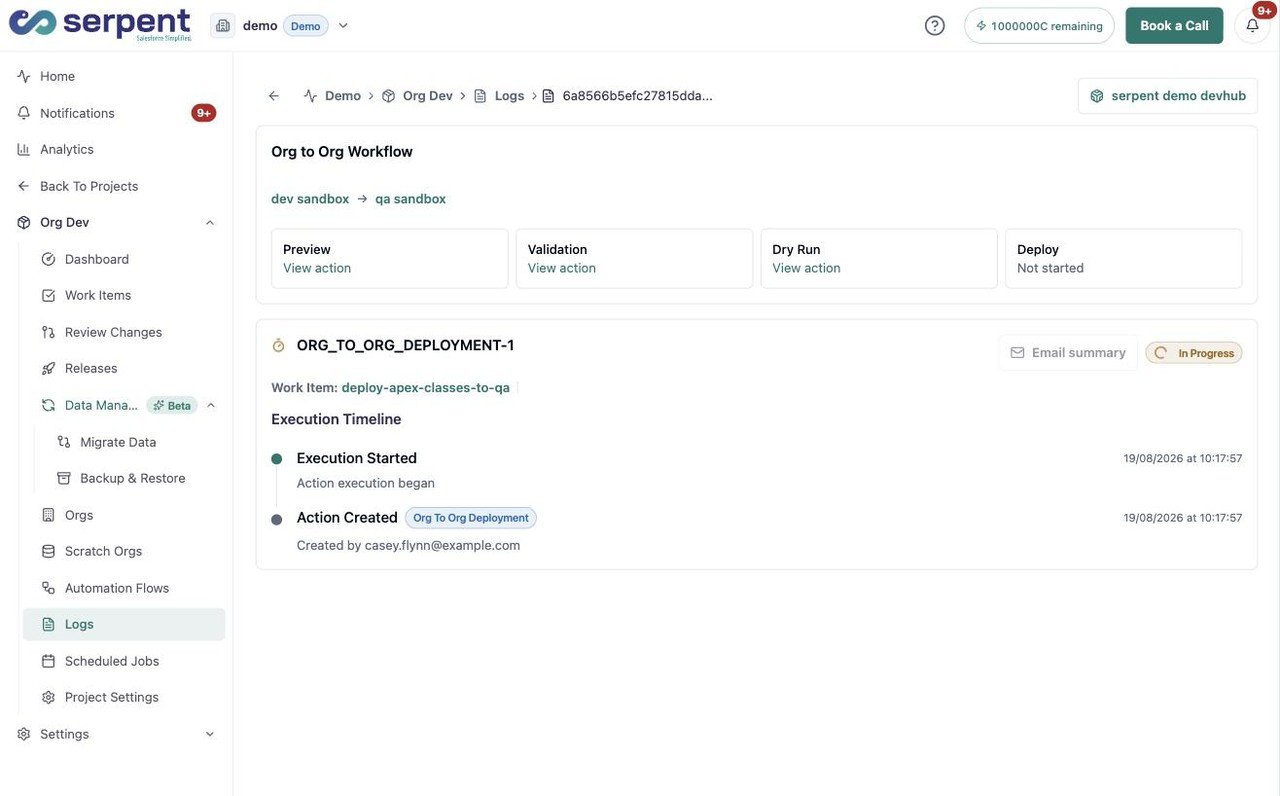Screen dimensions: 1280x796
Task: Open the demo workspace dropdown chevron
Action: tap(343, 26)
